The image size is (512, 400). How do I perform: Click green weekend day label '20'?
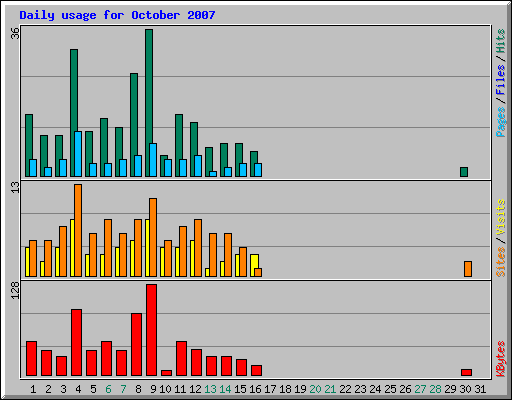point(315,389)
